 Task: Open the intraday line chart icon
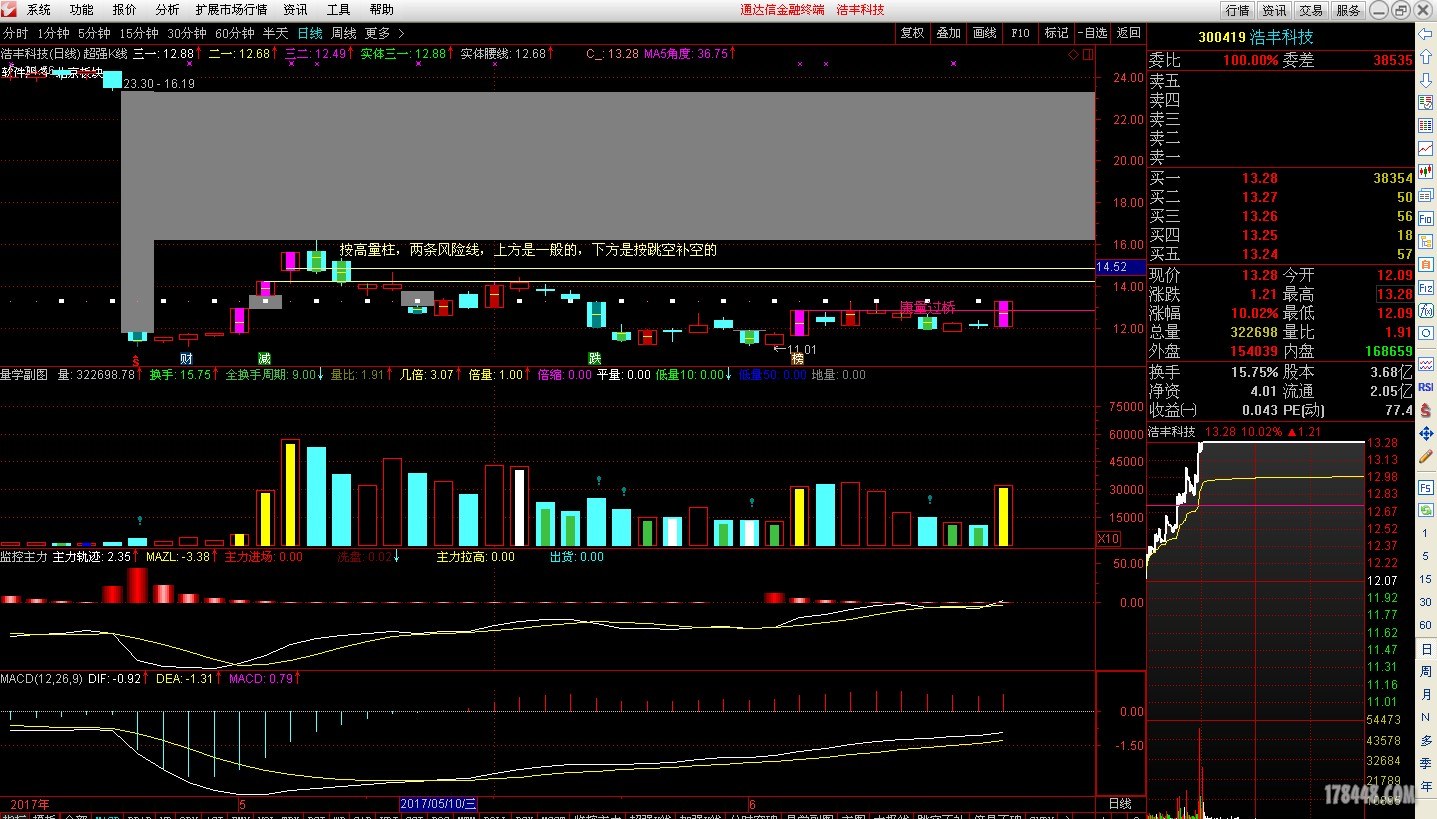[x=1426, y=148]
